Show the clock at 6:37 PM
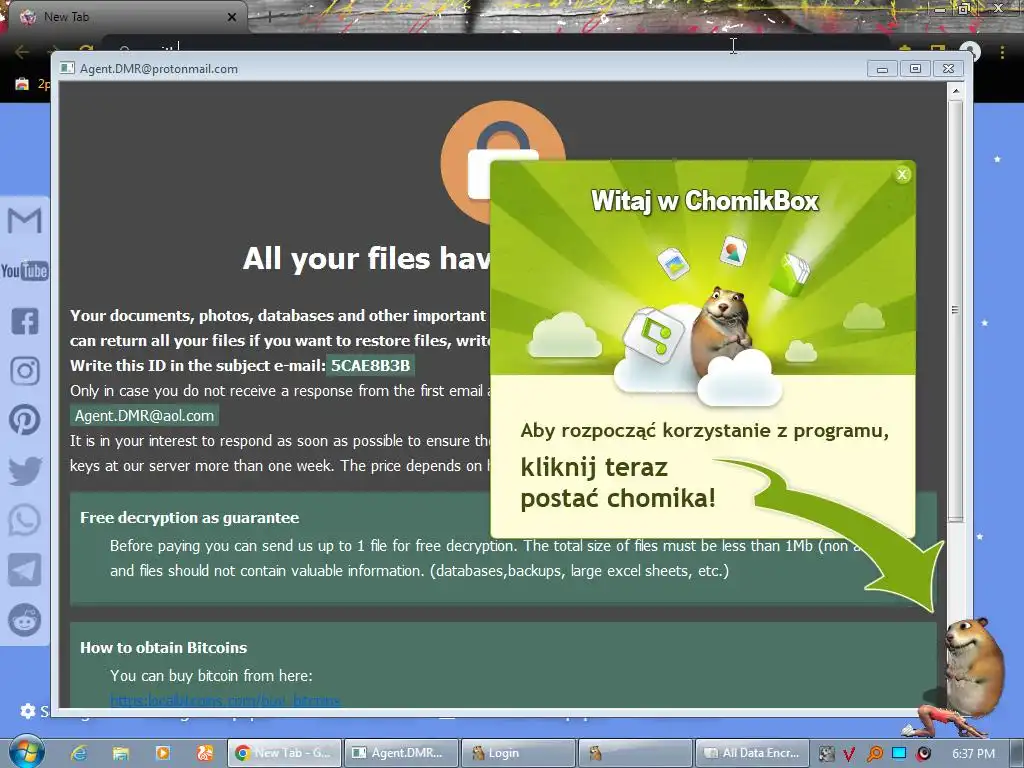This screenshot has height=768, width=1024. click(973, 754)
